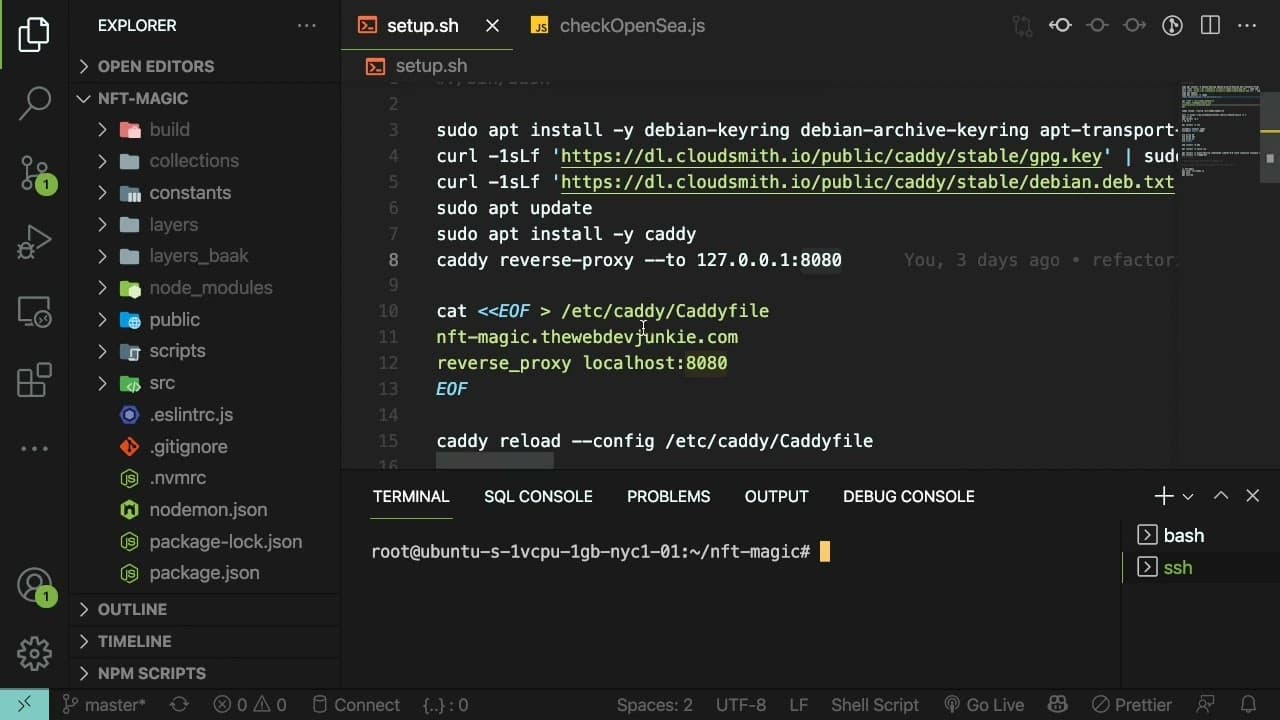Open Source Control view with badge
The width and height of the screenshot is (1280, 720).
[x=36, y=175]
